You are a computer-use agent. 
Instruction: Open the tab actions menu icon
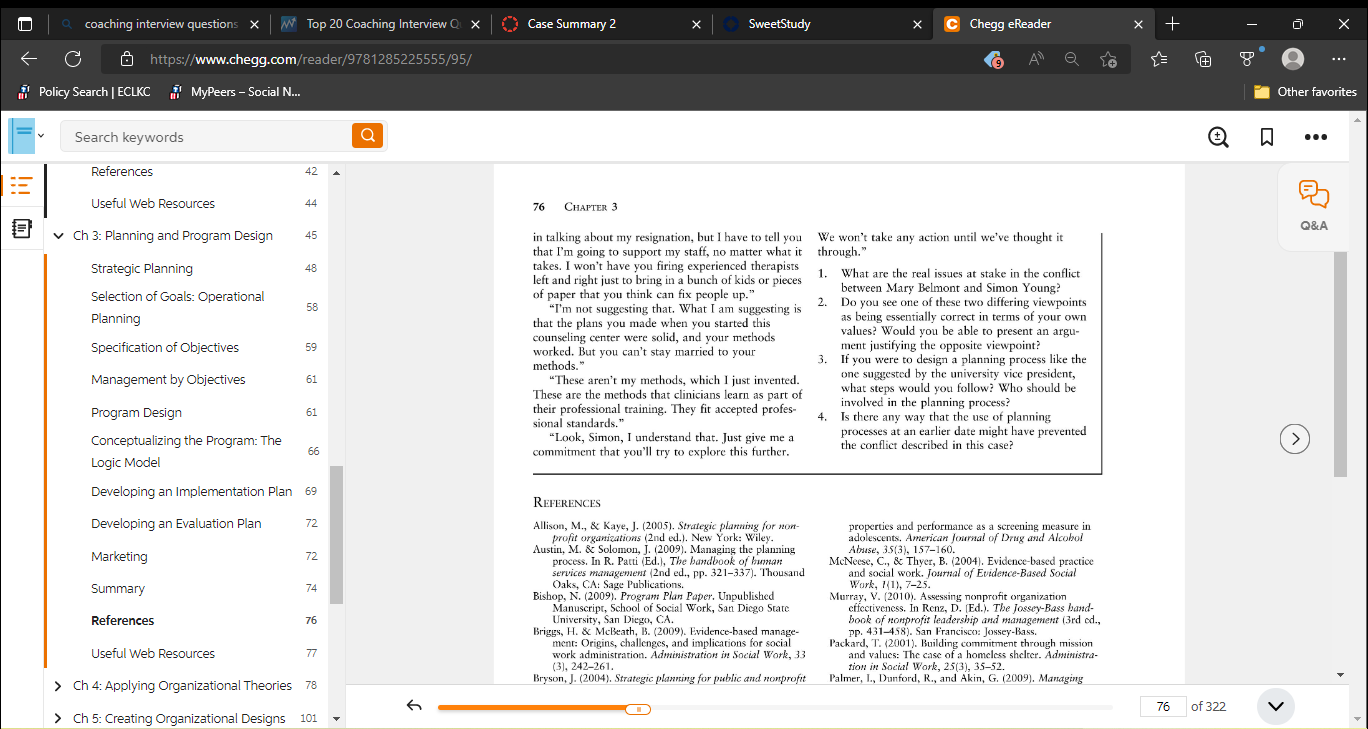[25, 23]
